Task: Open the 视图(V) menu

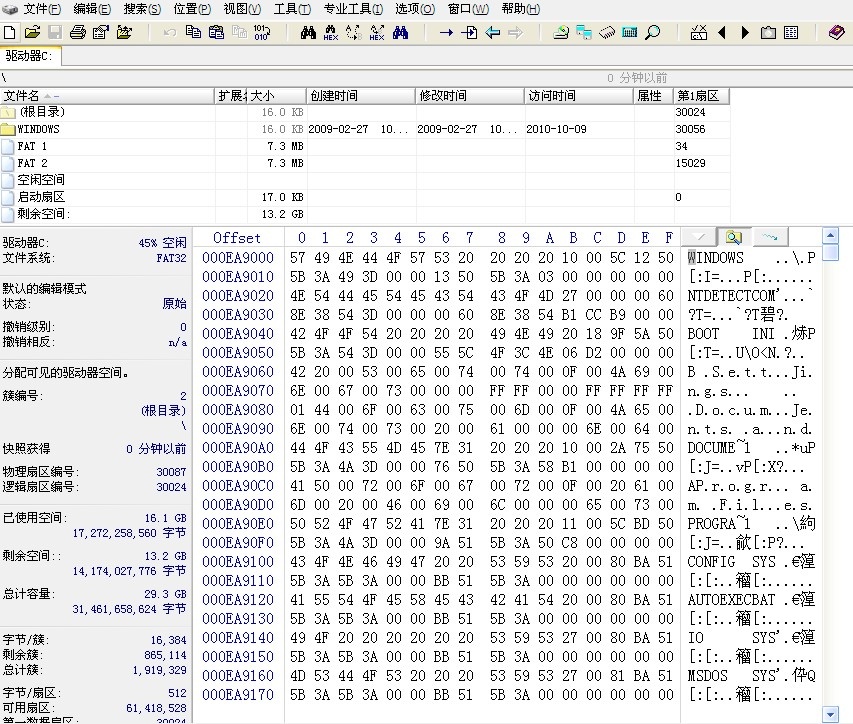Action: pyautogui.click(x=242, y=9)
